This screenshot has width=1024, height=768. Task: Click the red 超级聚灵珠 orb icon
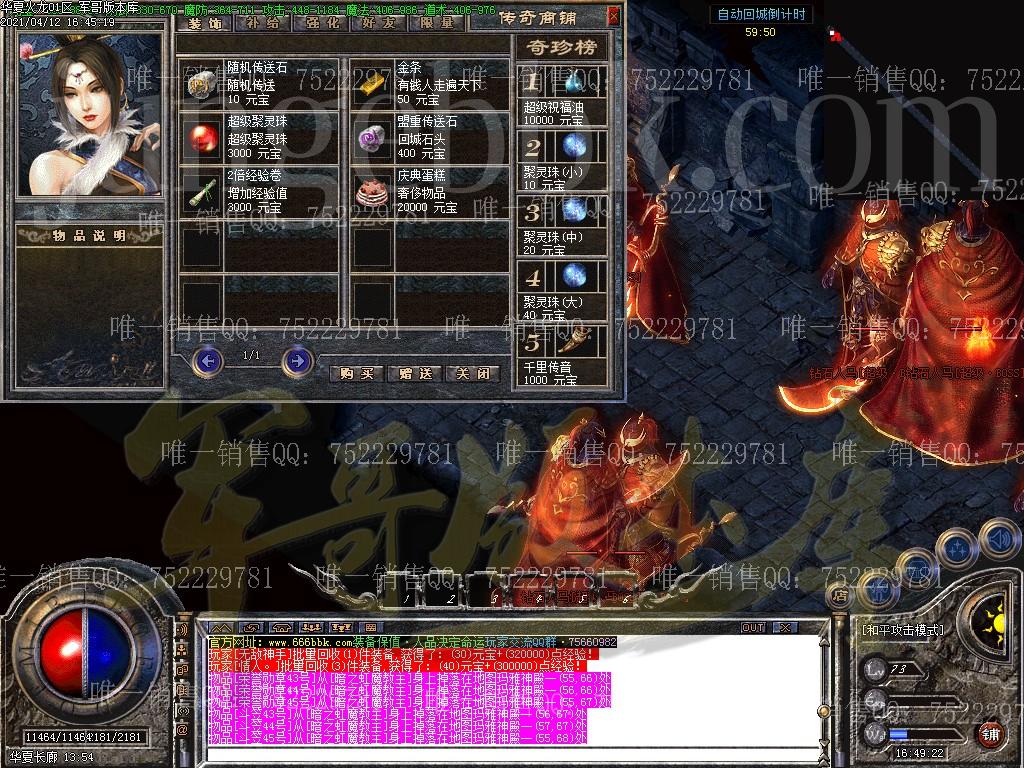[x=201, y=136]
